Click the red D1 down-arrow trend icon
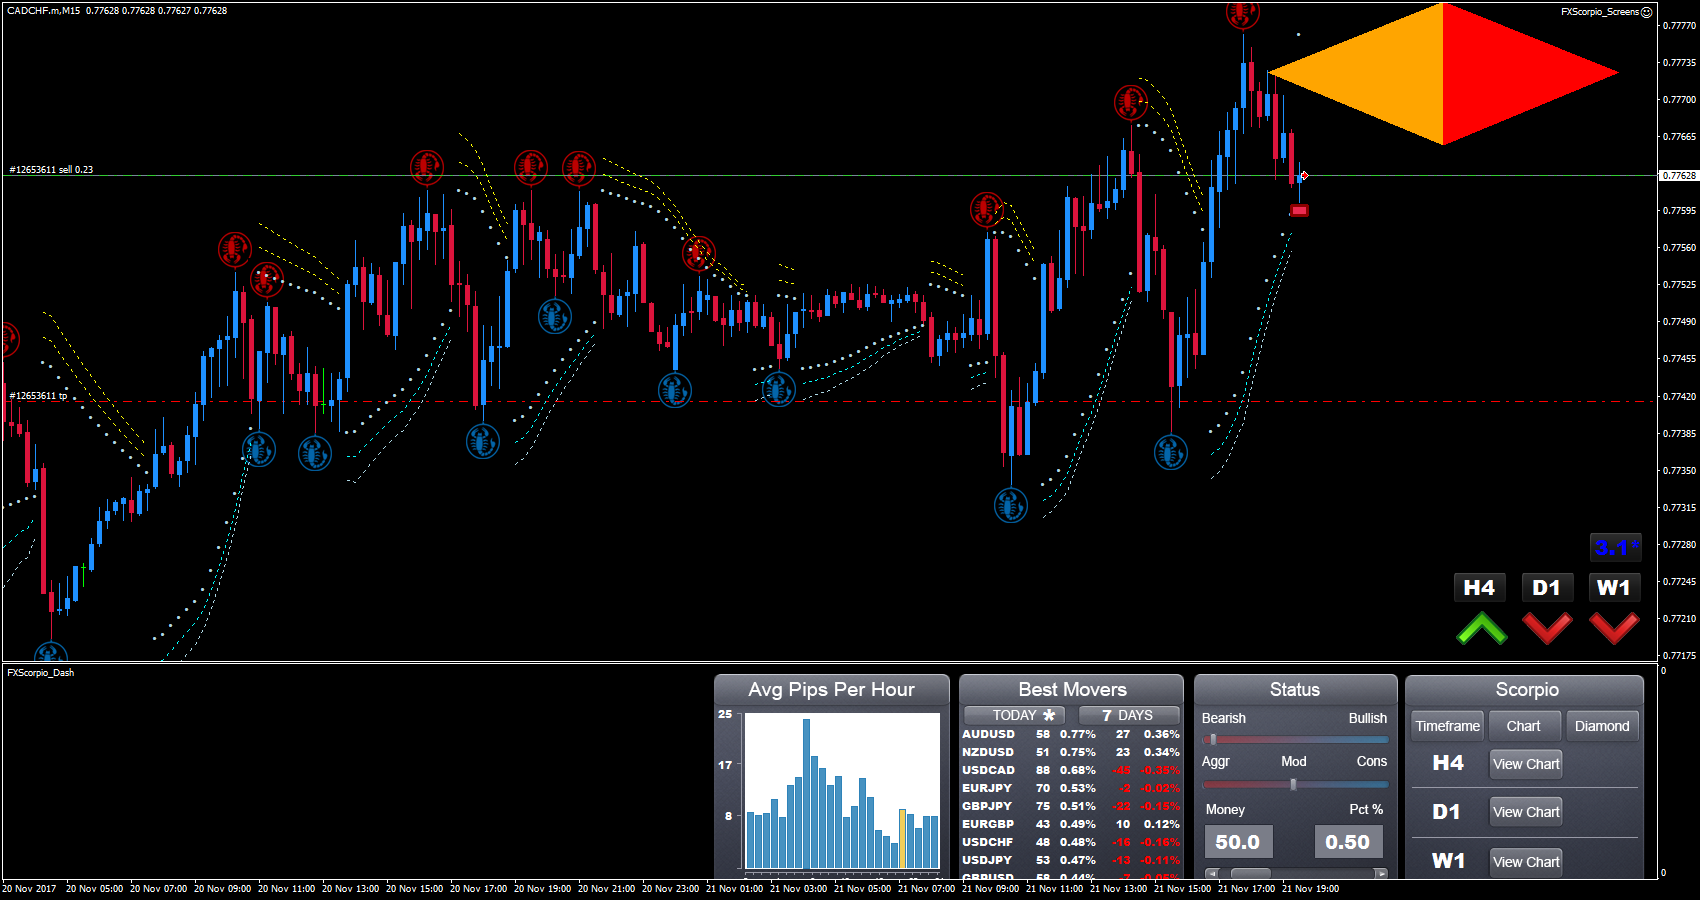 pos(1547,629)
